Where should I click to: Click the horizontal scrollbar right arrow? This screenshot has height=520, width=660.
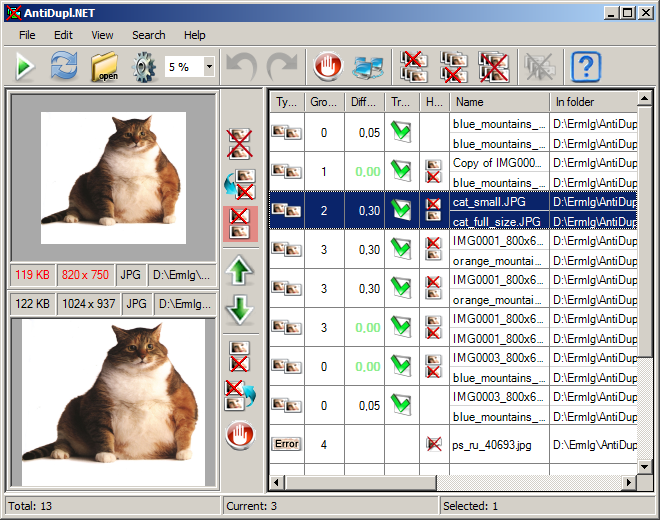[x=629, y=482]
